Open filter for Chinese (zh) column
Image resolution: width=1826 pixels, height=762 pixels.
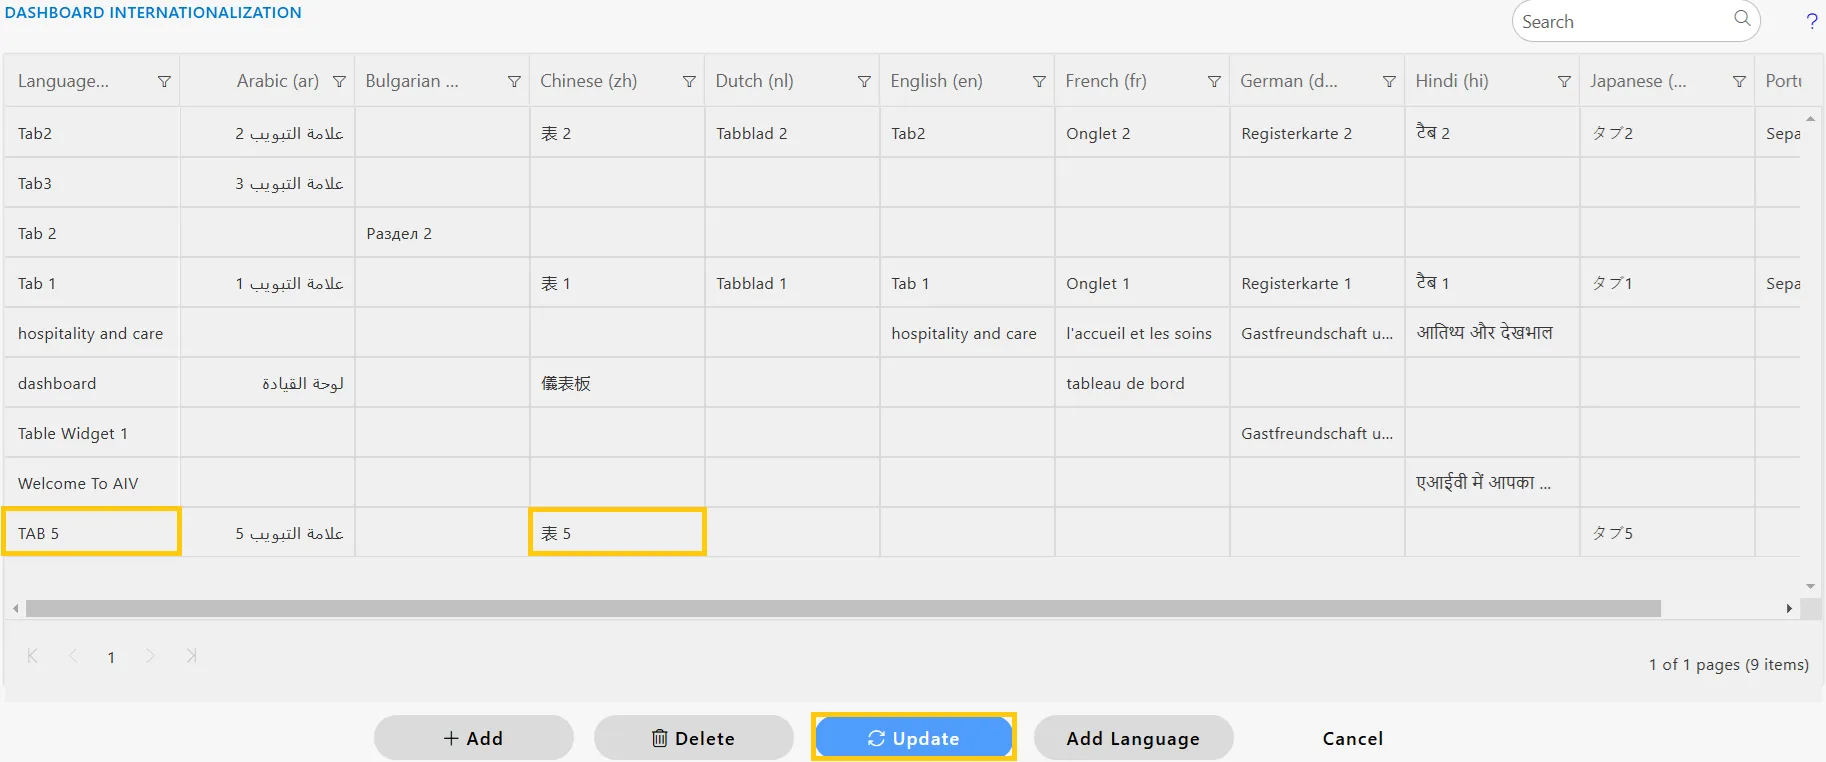689,81
